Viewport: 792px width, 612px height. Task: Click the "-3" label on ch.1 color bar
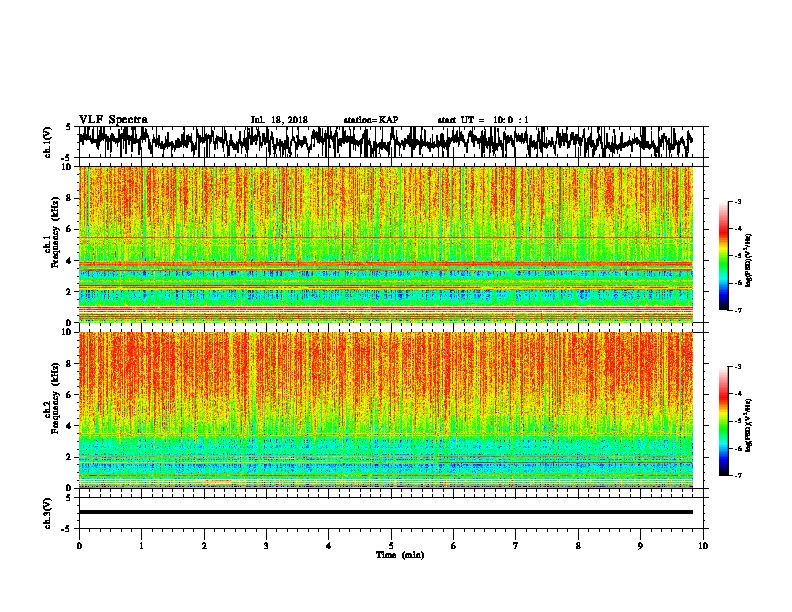click(x=737, y=202)
